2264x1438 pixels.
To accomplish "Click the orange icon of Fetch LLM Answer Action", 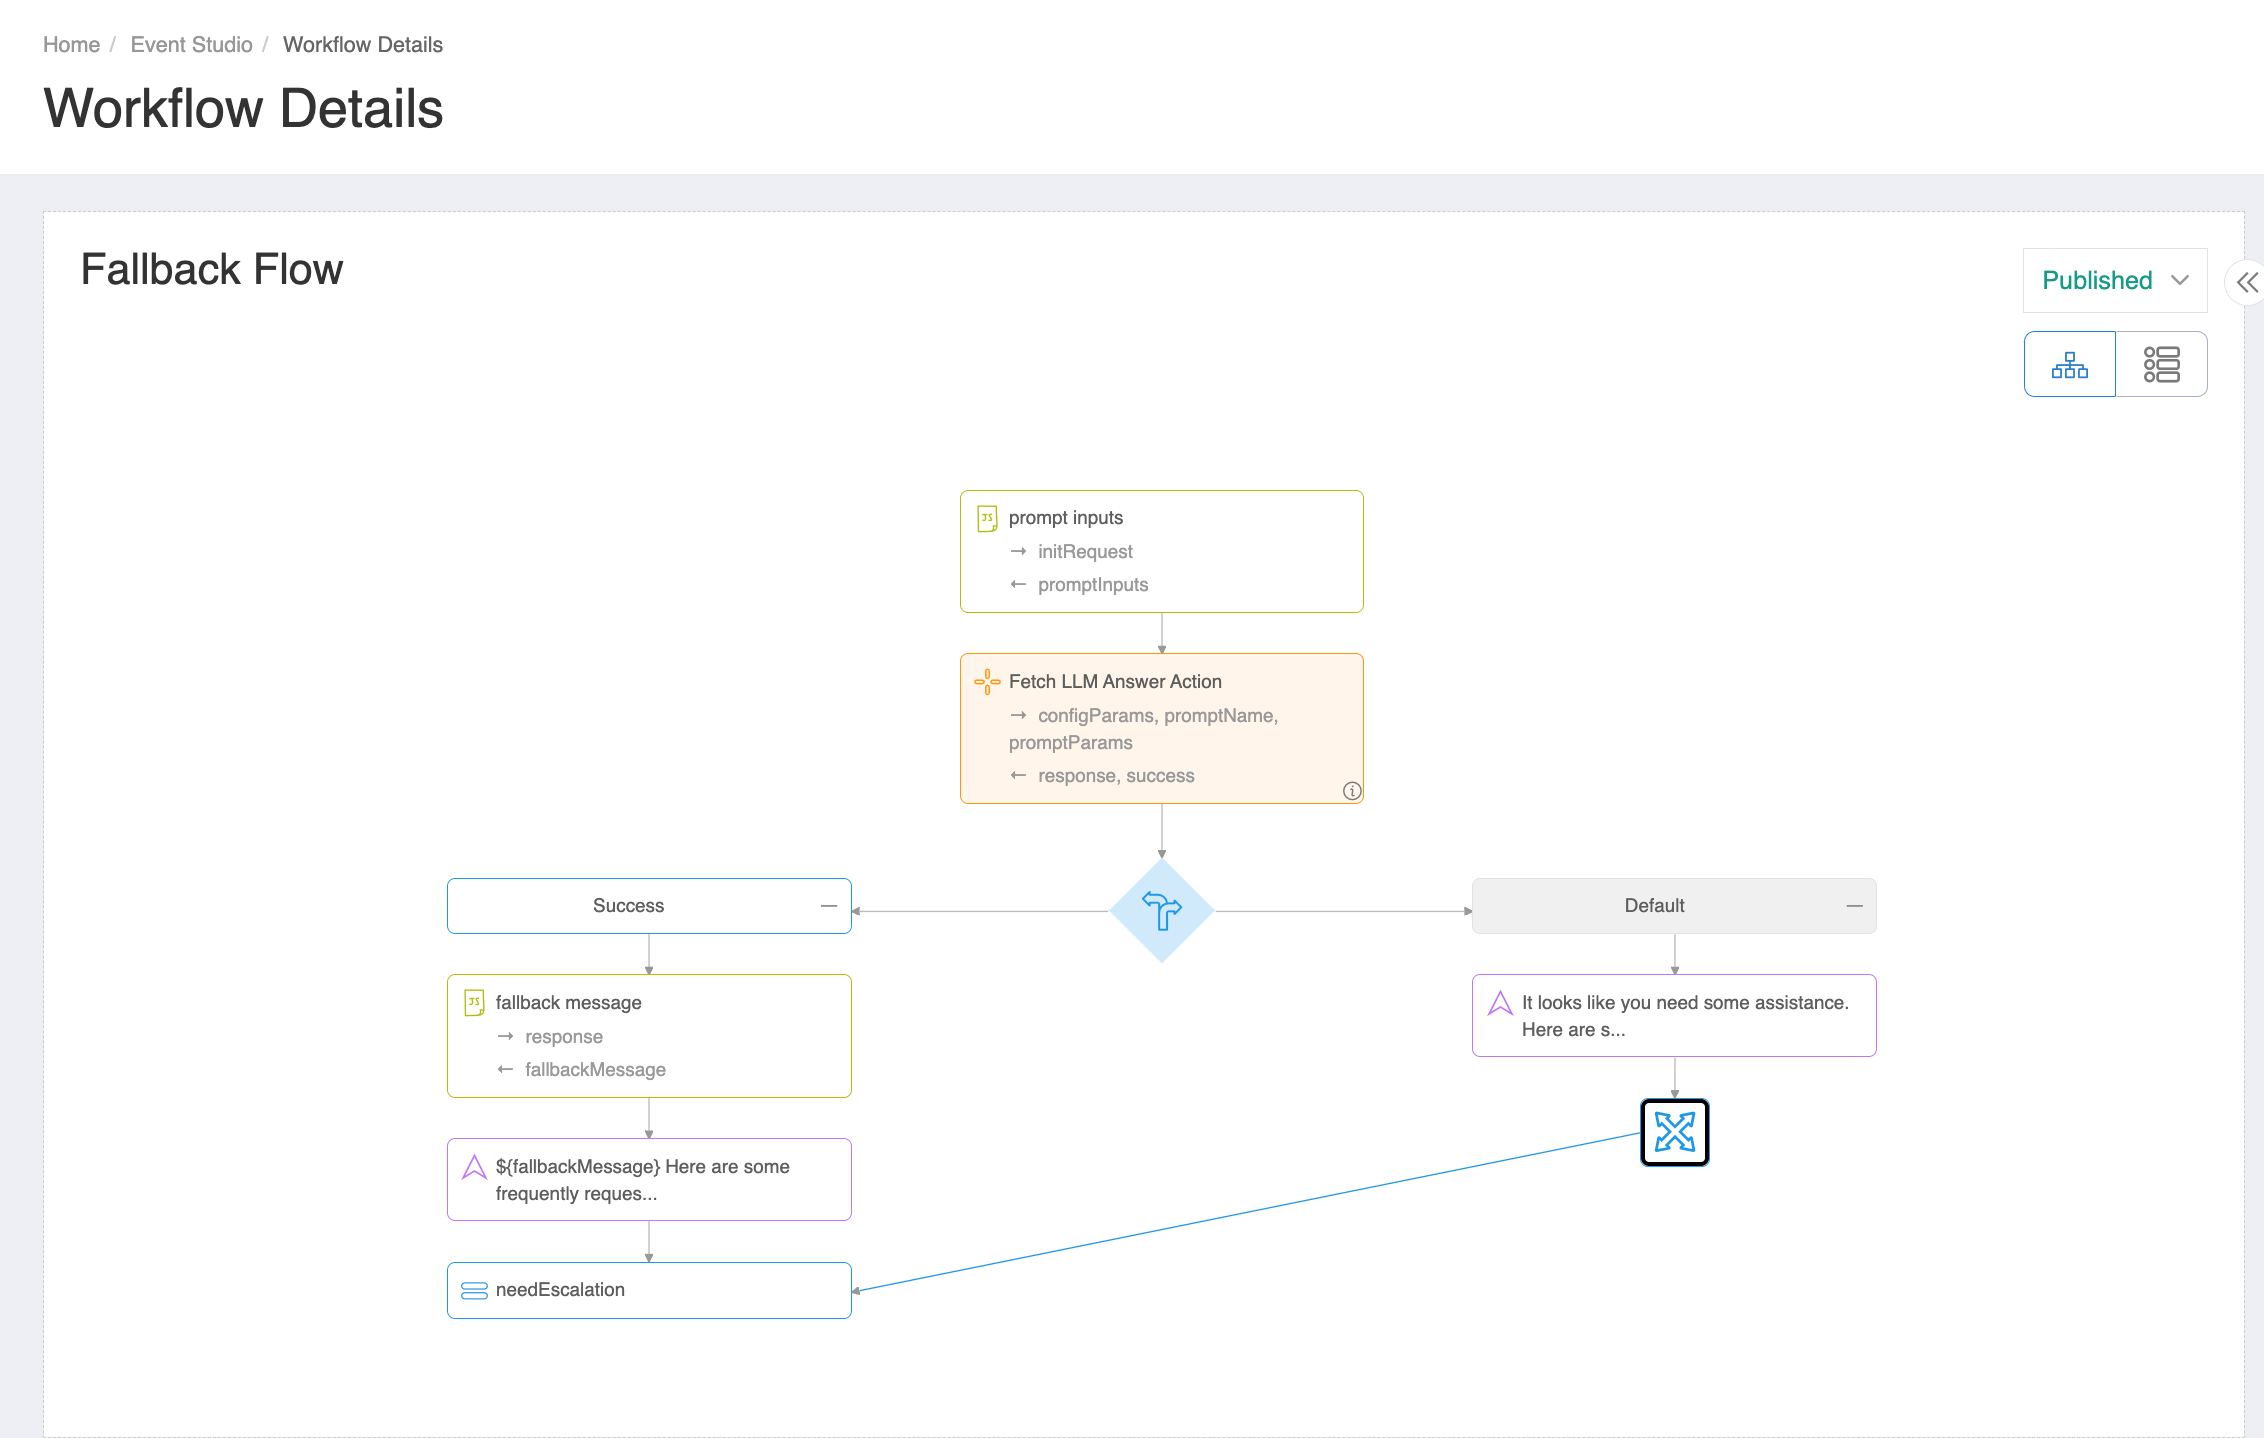I will tap(987, 682).
